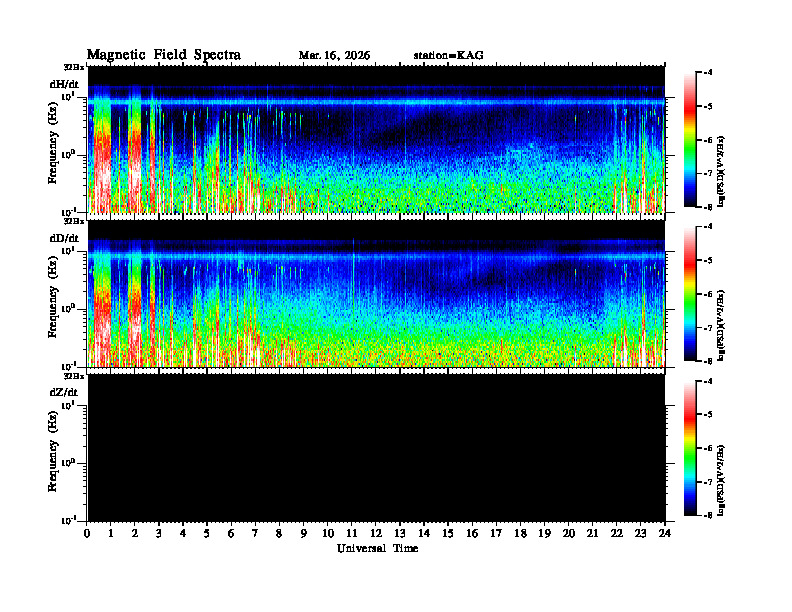792x612 pixels.
Task: Click hour "9" on the time axis
Action: pos(303,534)
